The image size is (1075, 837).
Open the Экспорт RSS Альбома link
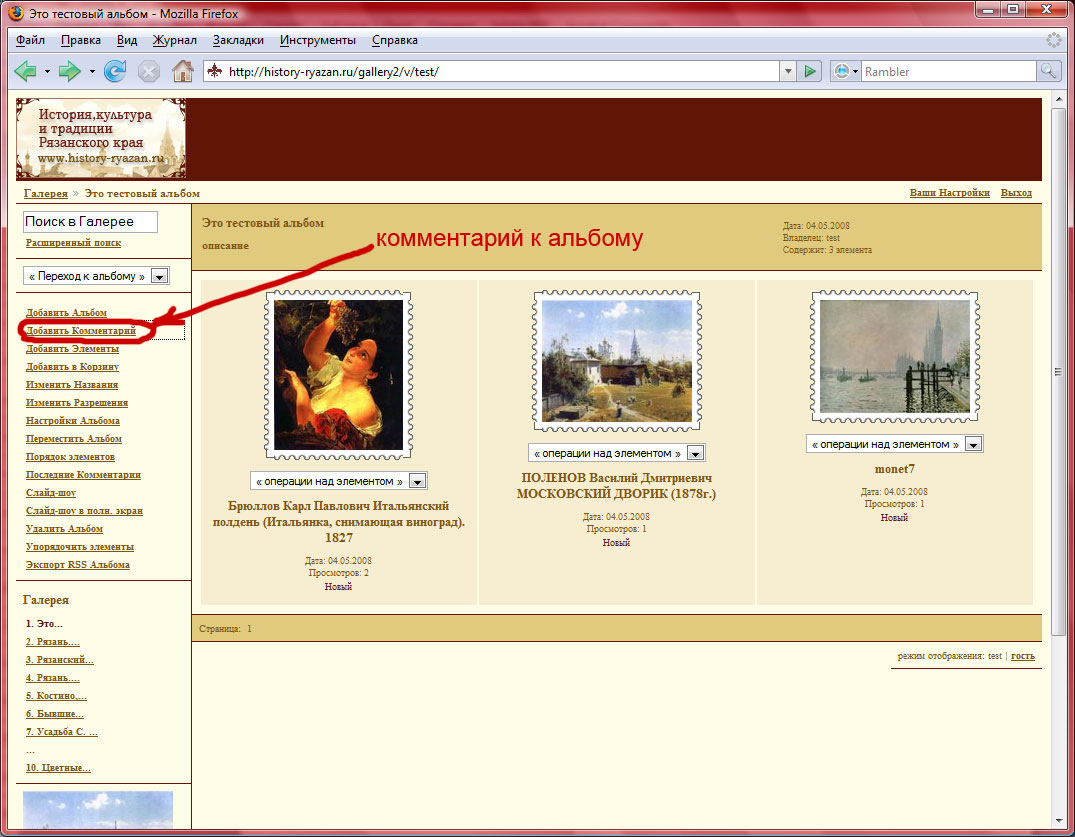point(78,564)
